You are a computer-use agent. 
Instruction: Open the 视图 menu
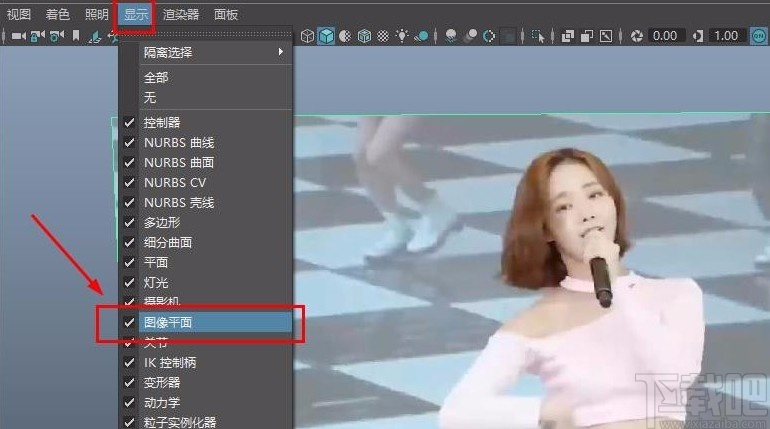coord(19,14)
